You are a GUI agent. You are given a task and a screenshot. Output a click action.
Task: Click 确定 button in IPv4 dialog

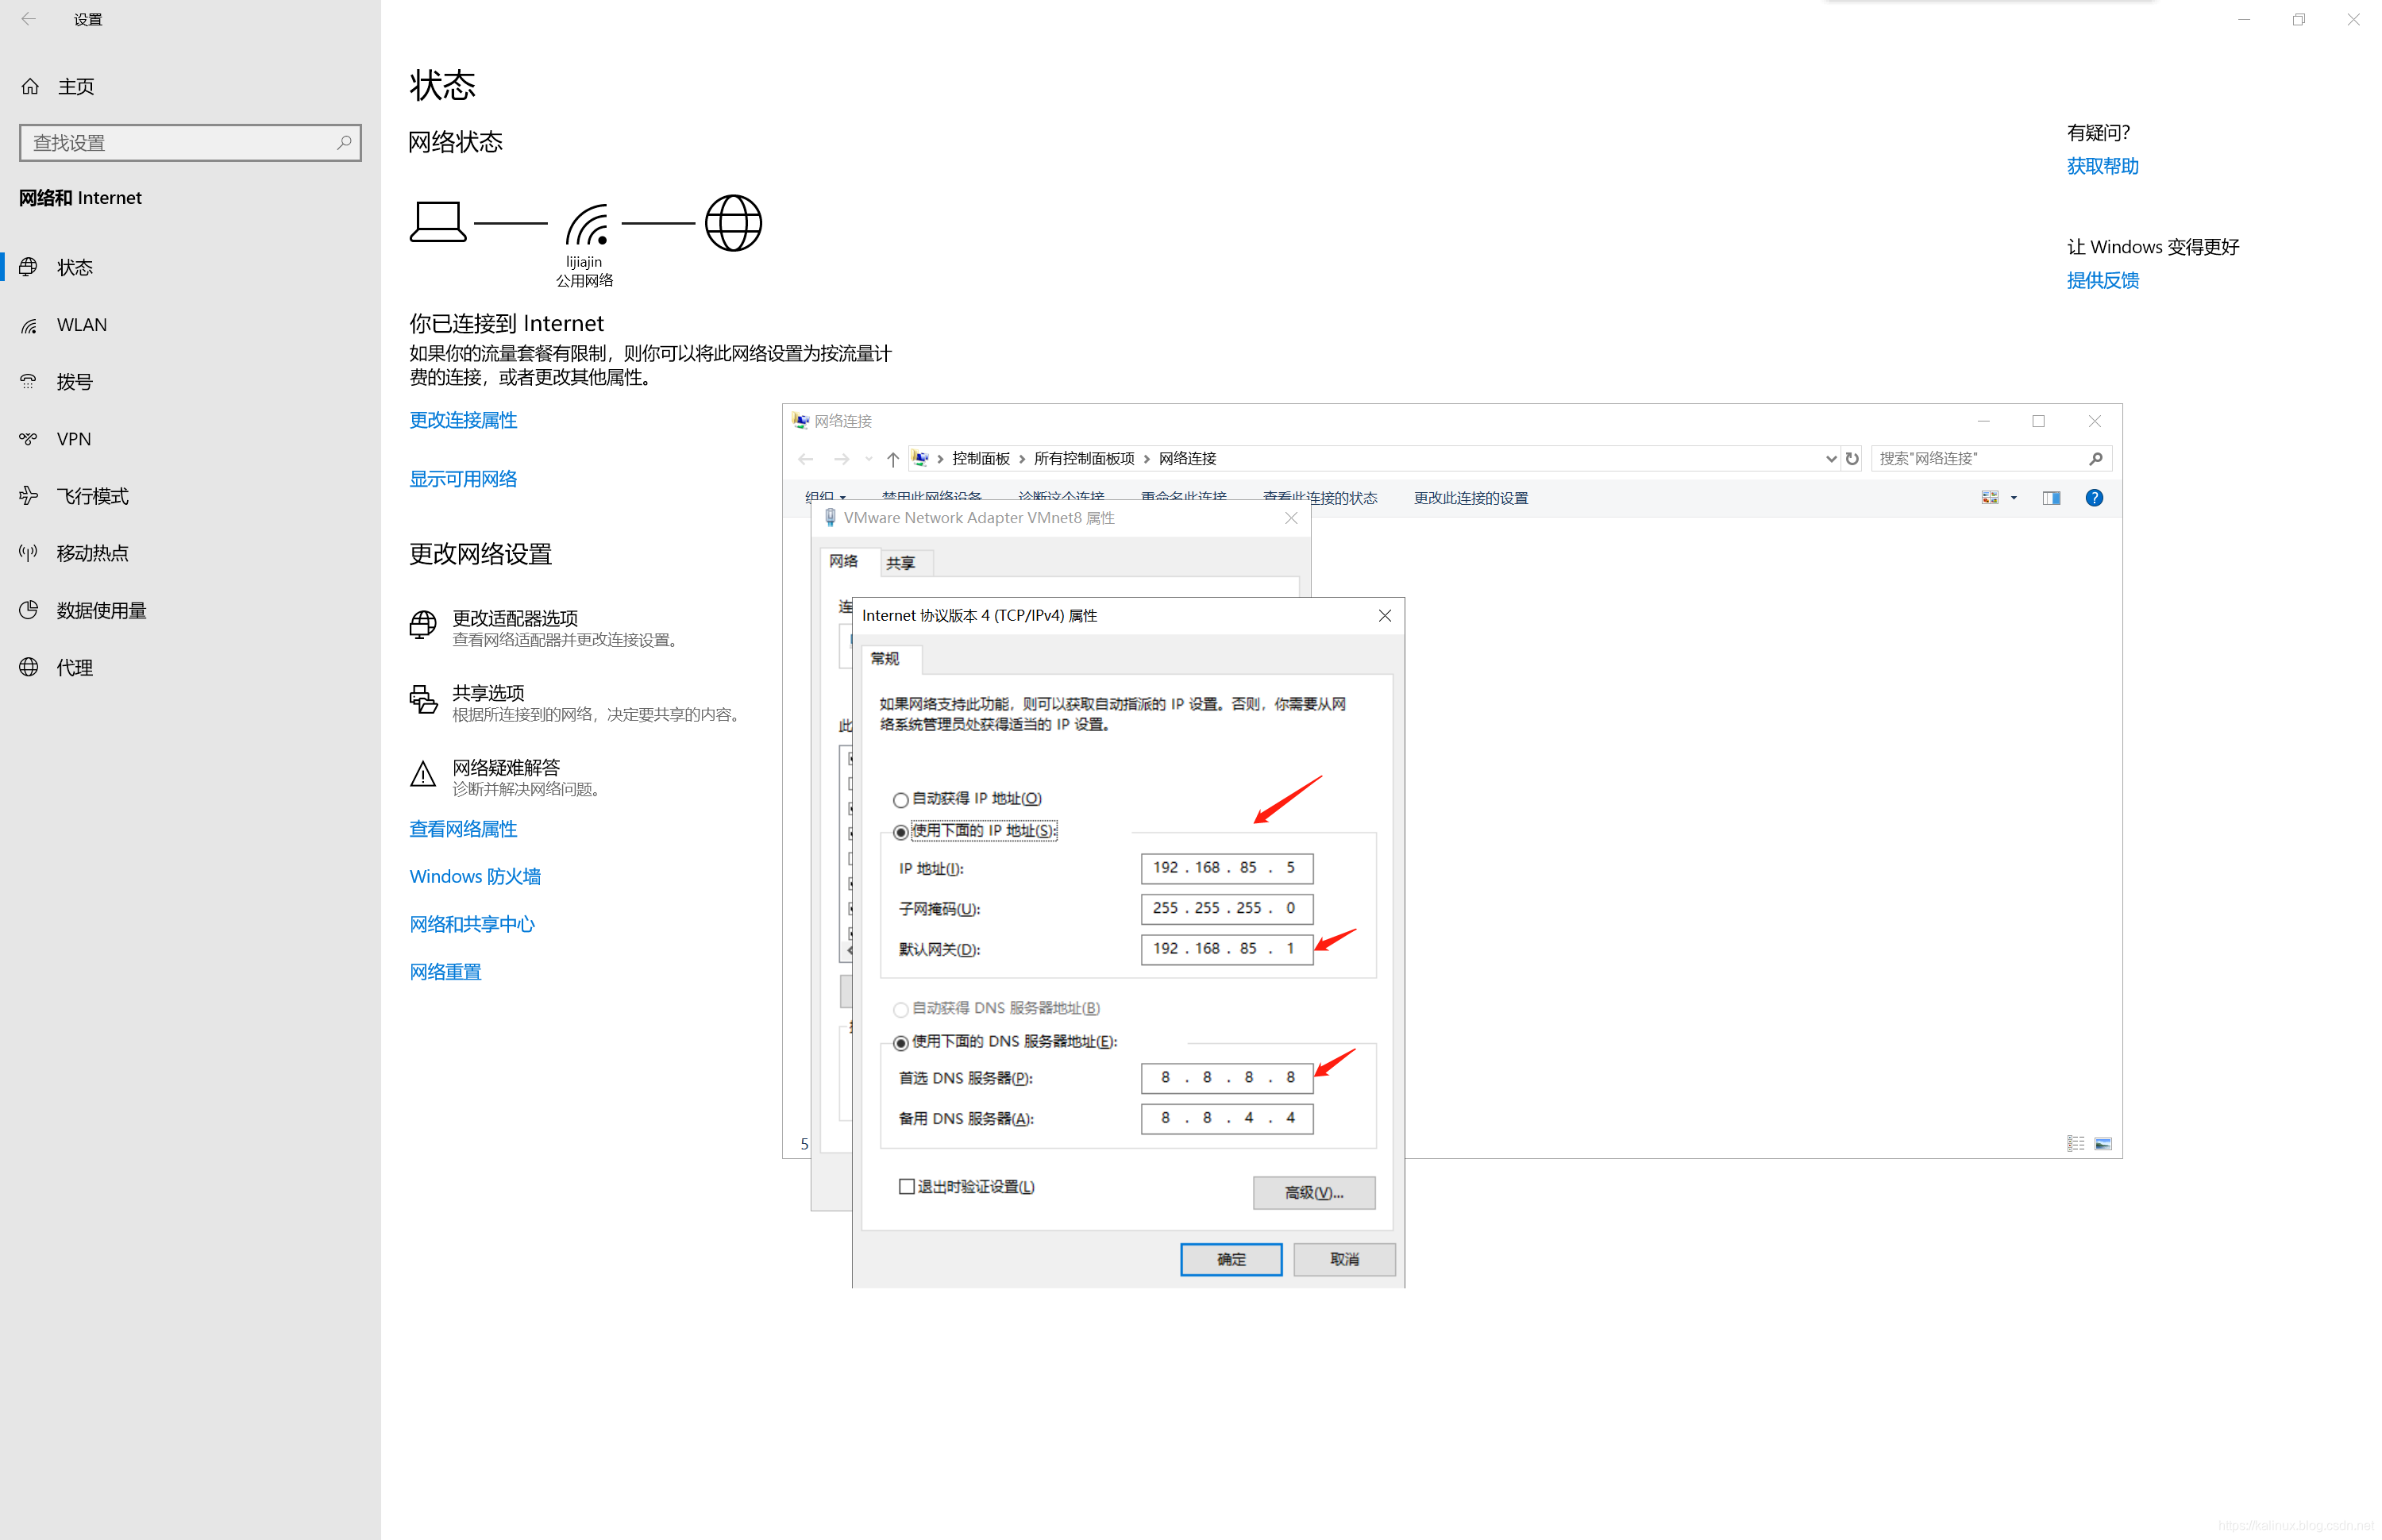(1230, 1260)
